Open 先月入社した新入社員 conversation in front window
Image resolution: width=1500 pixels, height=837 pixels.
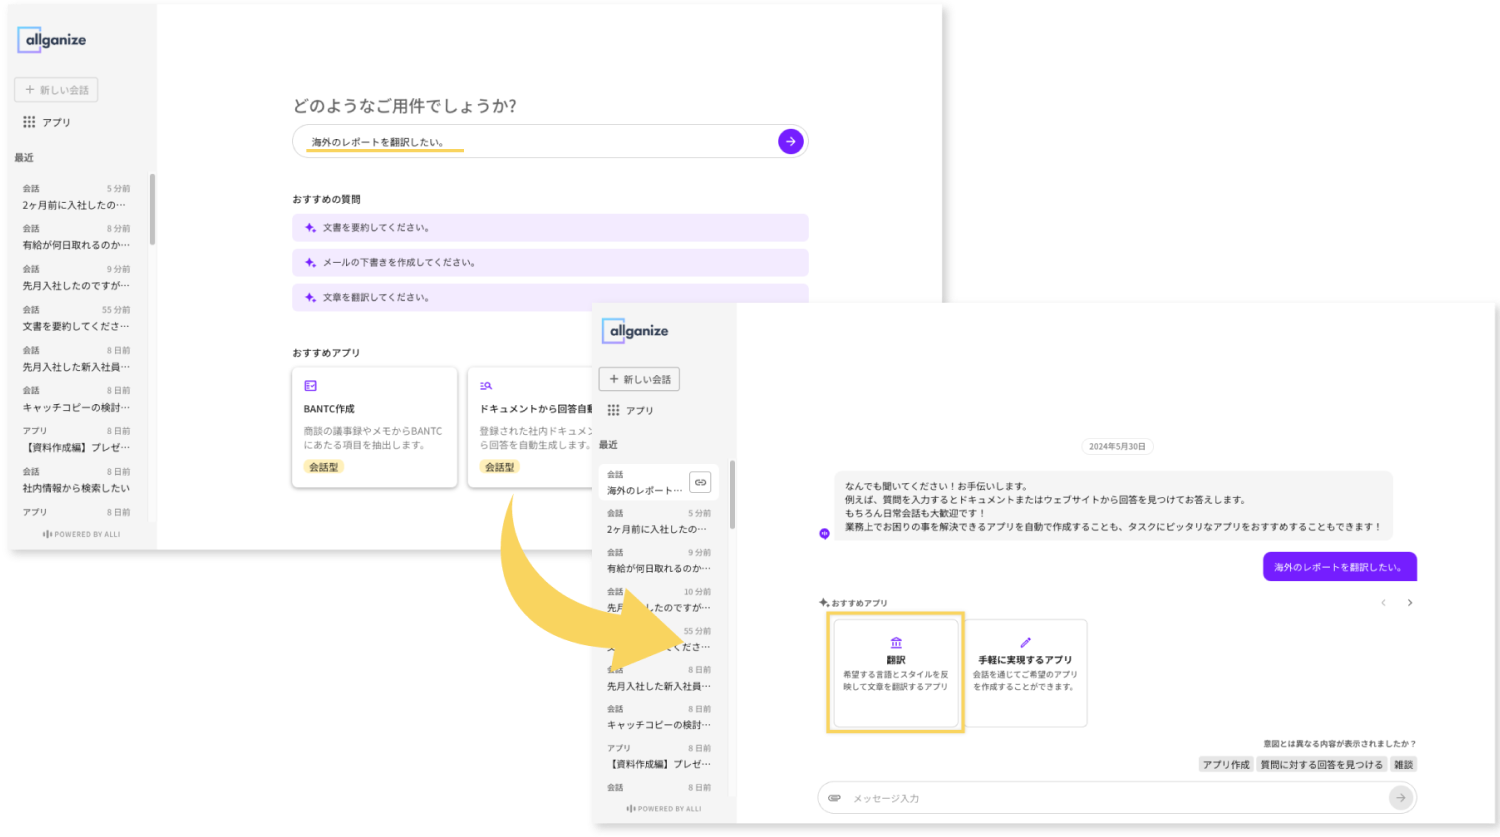pos(659,678)
